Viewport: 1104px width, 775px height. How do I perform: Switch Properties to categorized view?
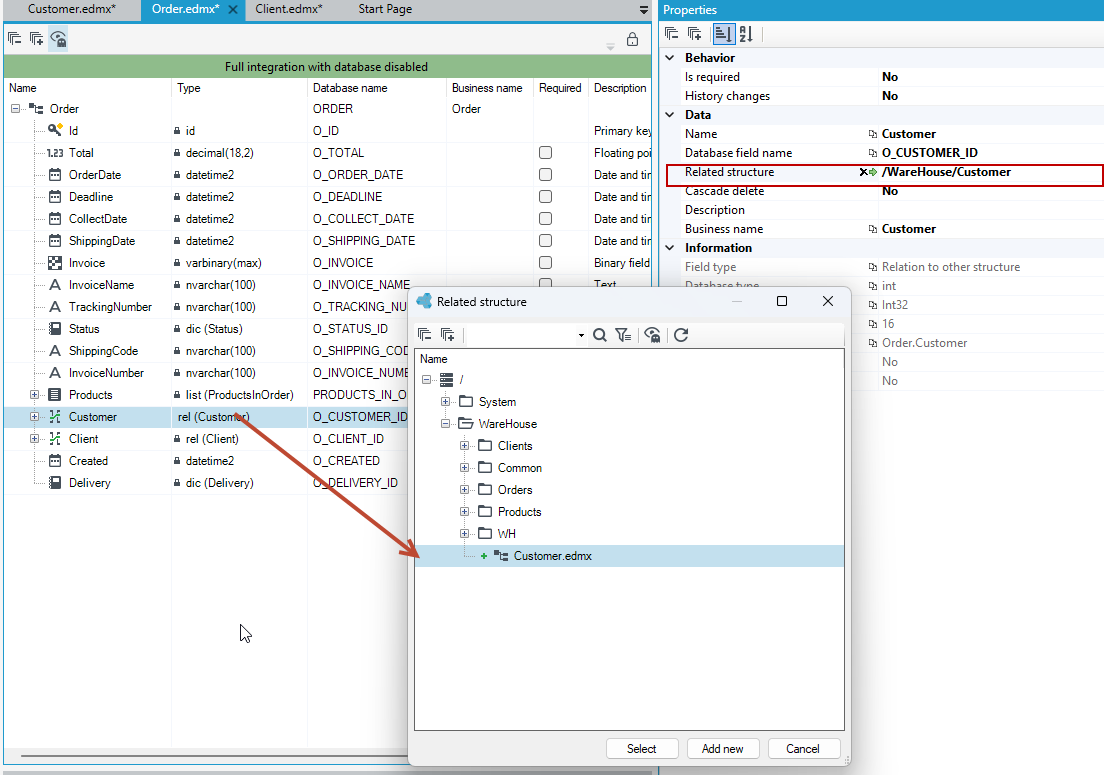[723, 34]
